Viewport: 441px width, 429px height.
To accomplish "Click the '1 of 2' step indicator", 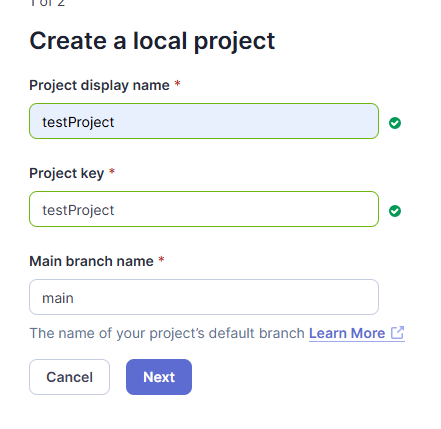I will coord(47,3).
